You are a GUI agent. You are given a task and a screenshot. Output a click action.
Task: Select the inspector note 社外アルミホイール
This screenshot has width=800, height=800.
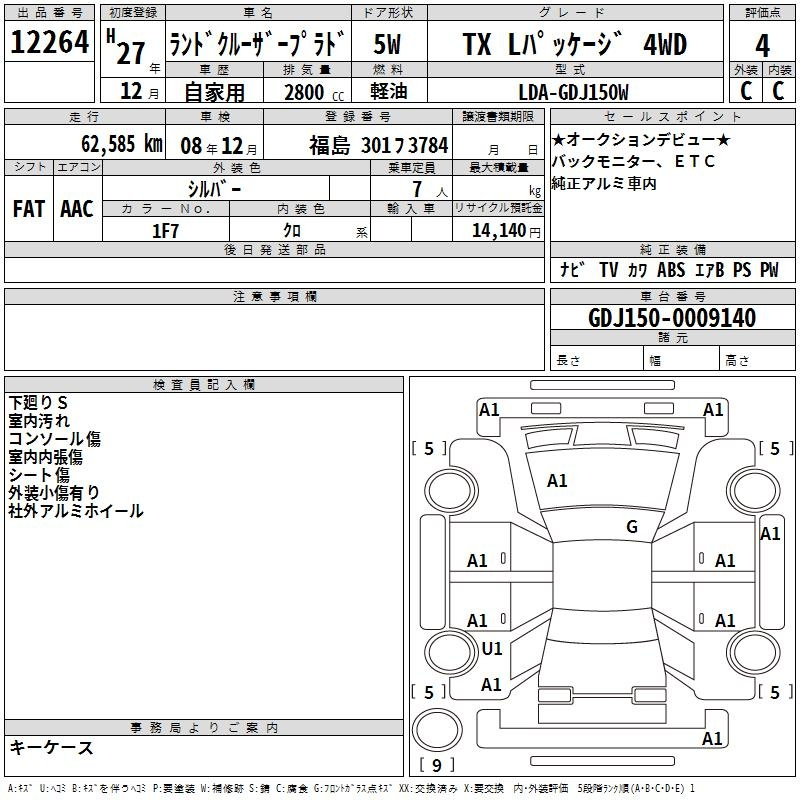76,511
